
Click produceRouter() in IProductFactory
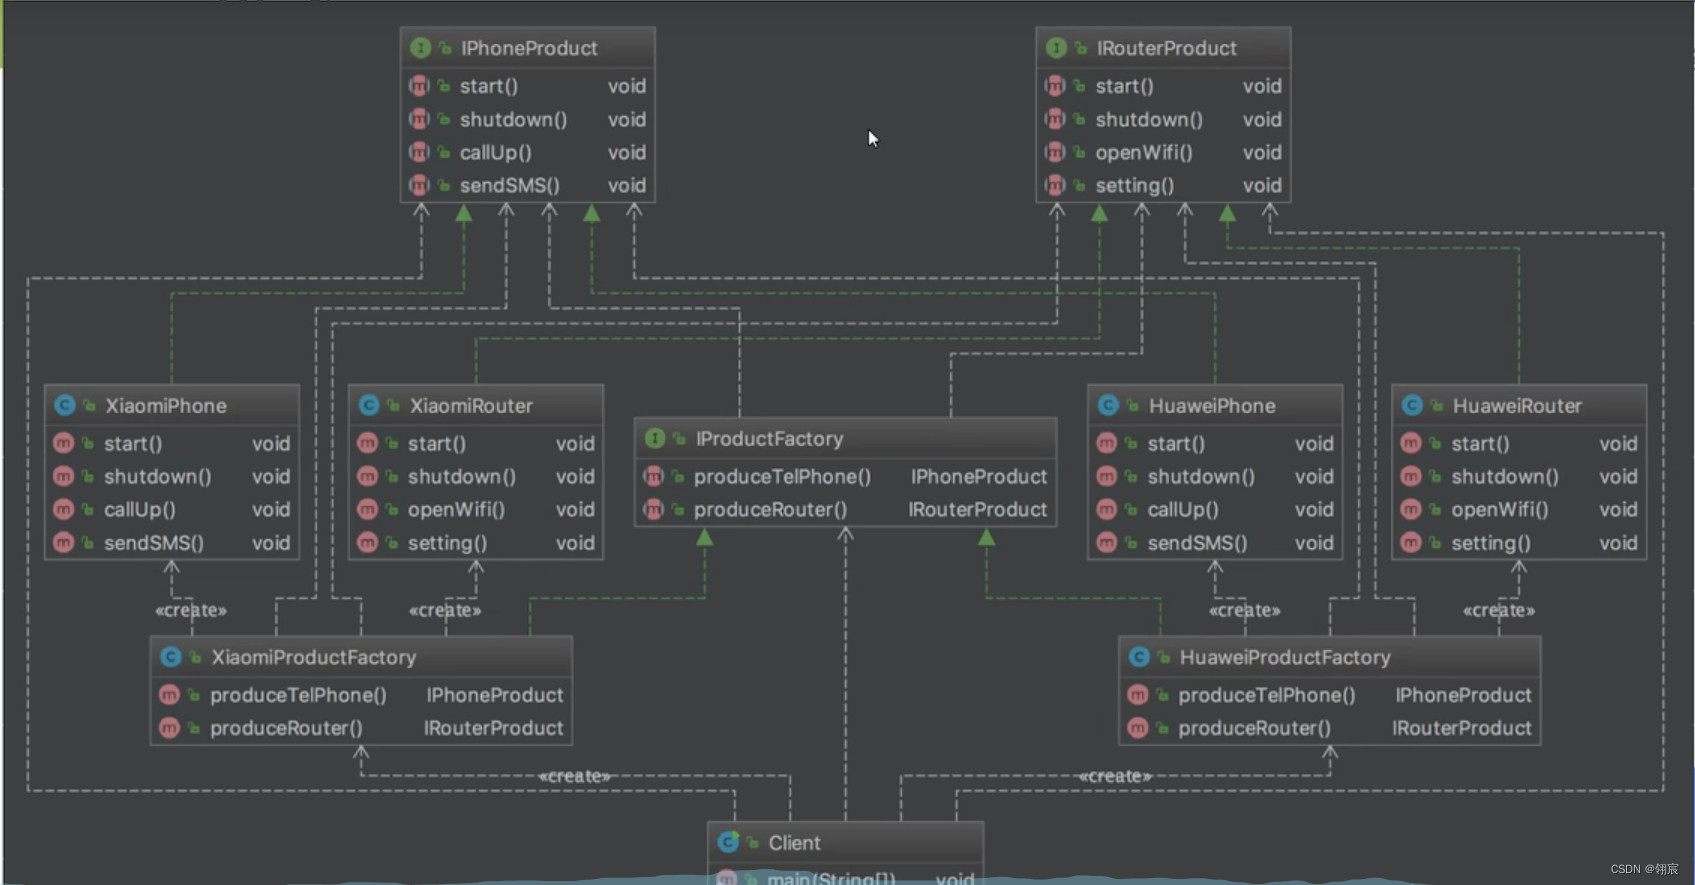pyautogui.click(x=770, y=509)
